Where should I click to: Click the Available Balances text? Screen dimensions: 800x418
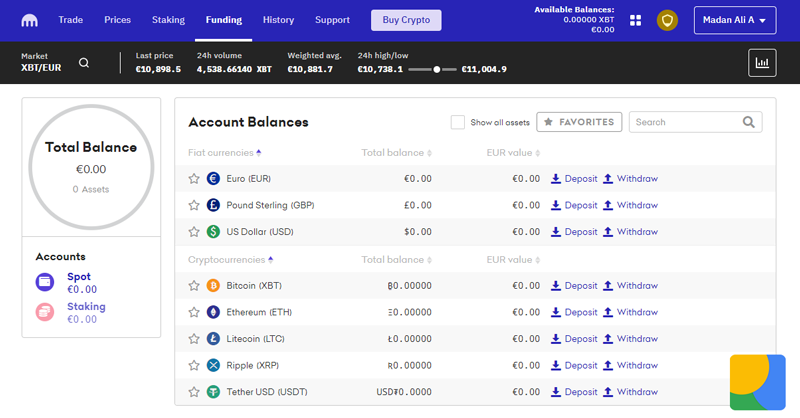574,10
